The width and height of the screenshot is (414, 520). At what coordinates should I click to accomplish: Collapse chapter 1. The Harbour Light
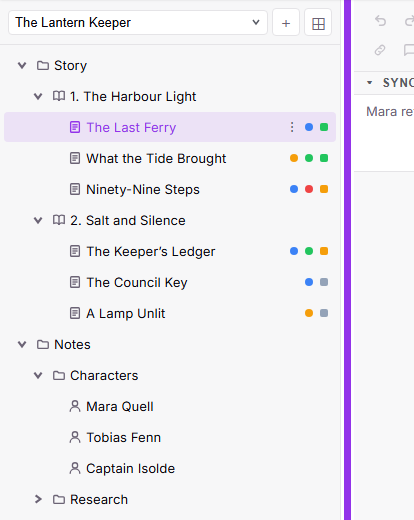point(38,97)
